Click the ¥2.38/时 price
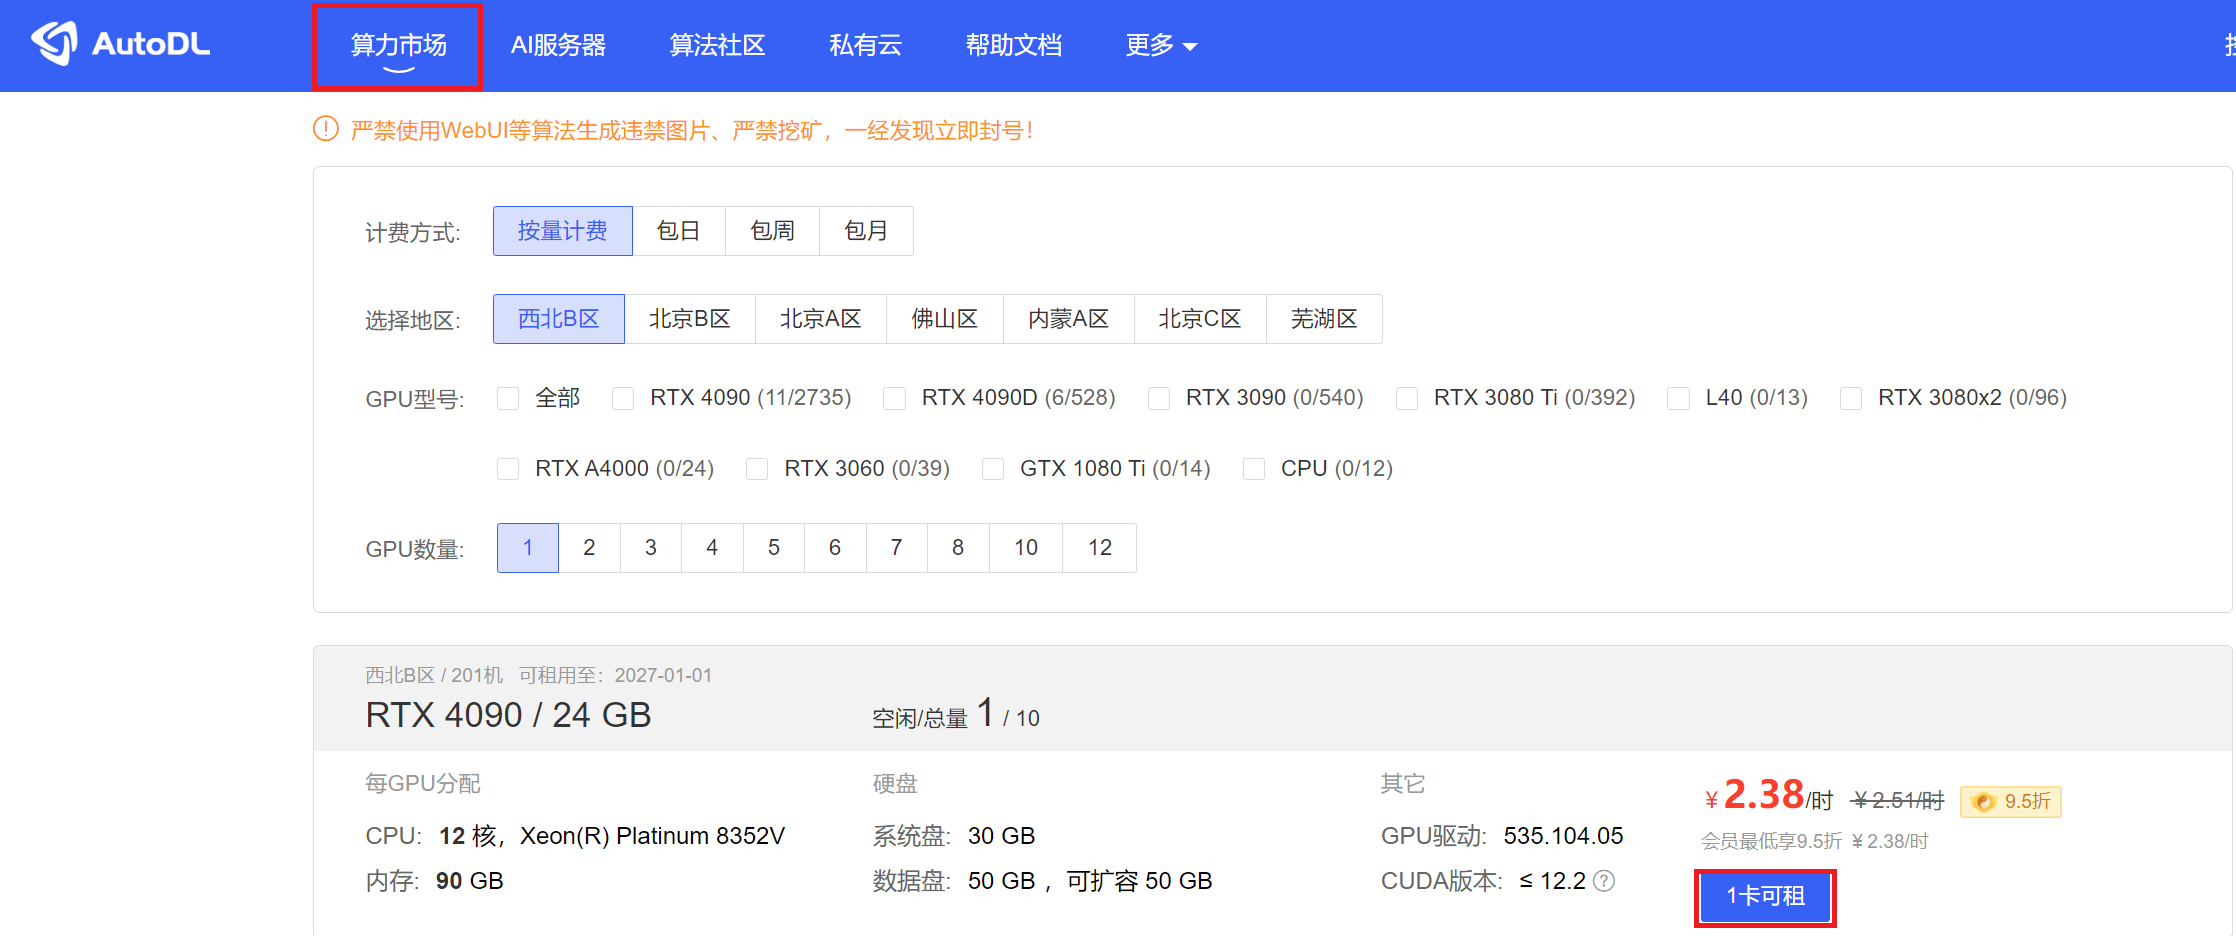 1769,796
